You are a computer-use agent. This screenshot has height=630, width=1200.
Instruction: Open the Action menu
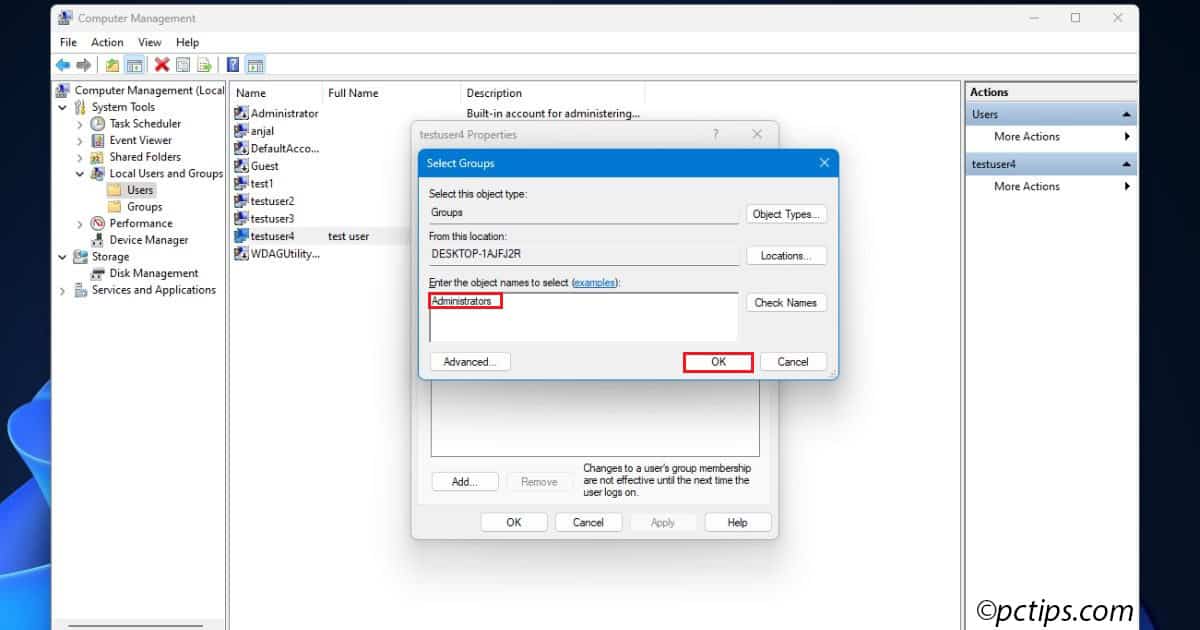coord(107,42)
